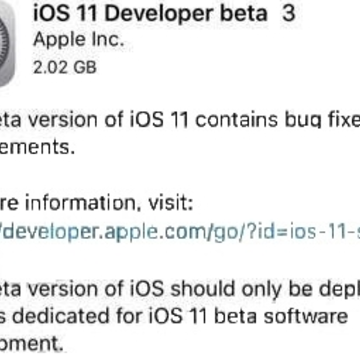Select the iOS 11 Developer beta title
The image size is (360, 360).
[164, 13]
